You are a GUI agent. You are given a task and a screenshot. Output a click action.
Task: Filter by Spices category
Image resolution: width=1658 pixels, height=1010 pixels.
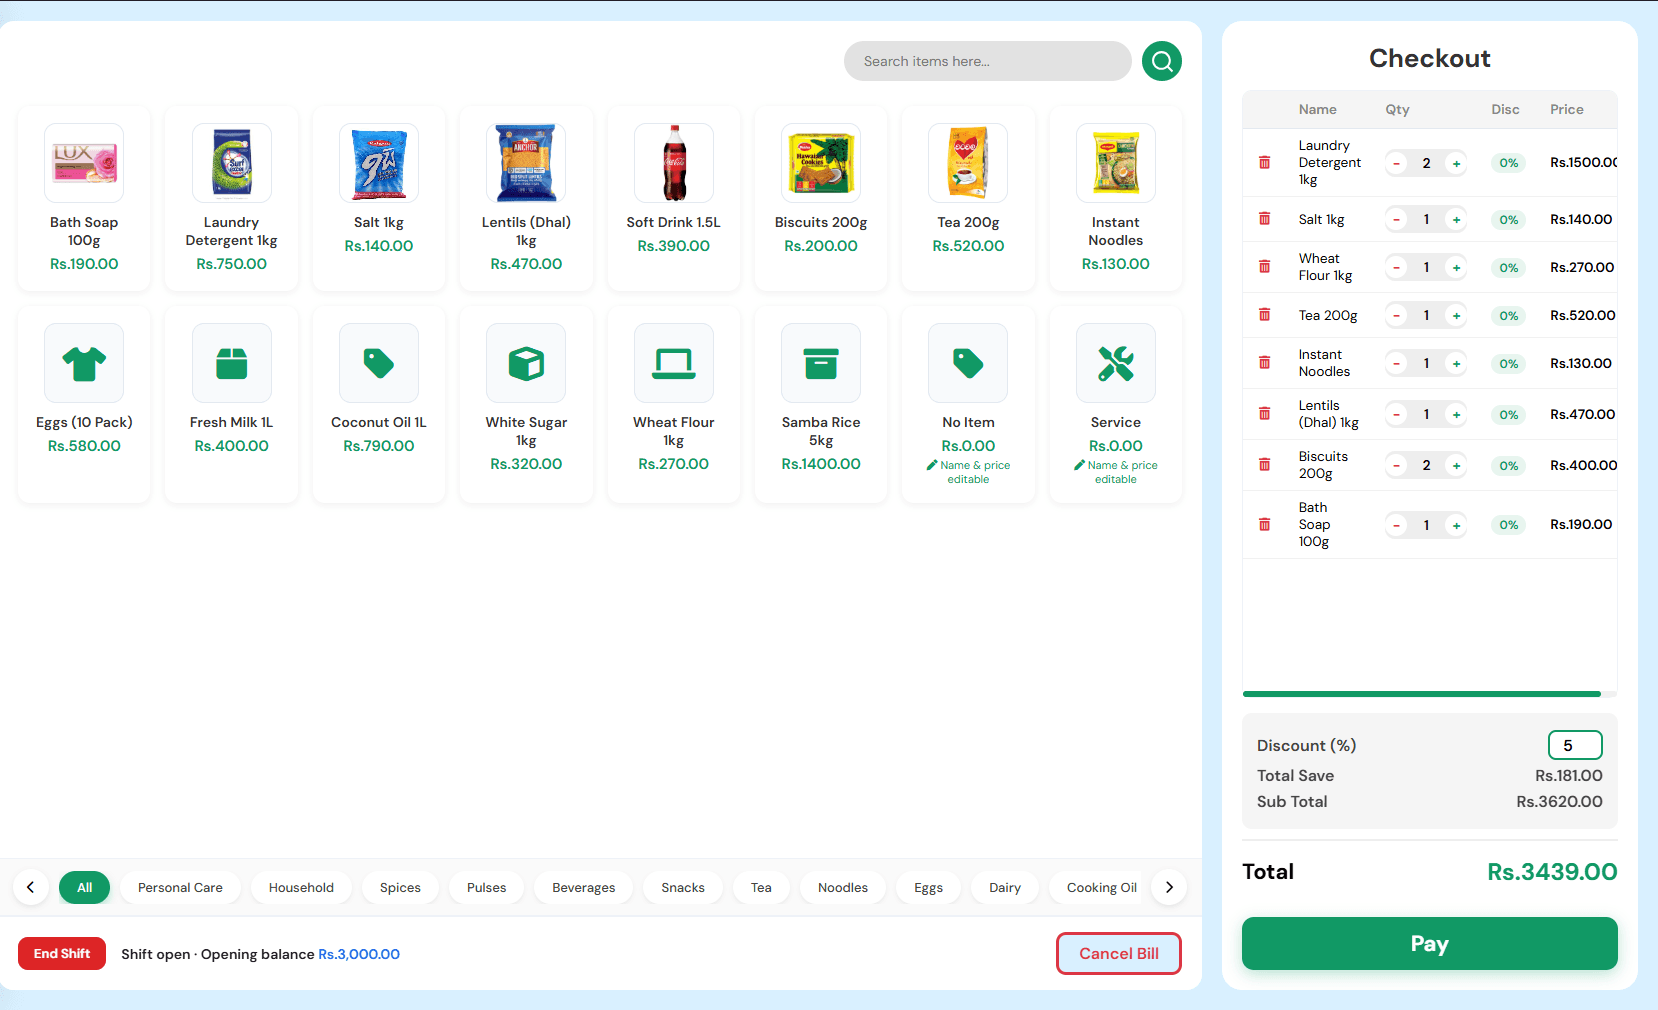[x=400, y=887]
